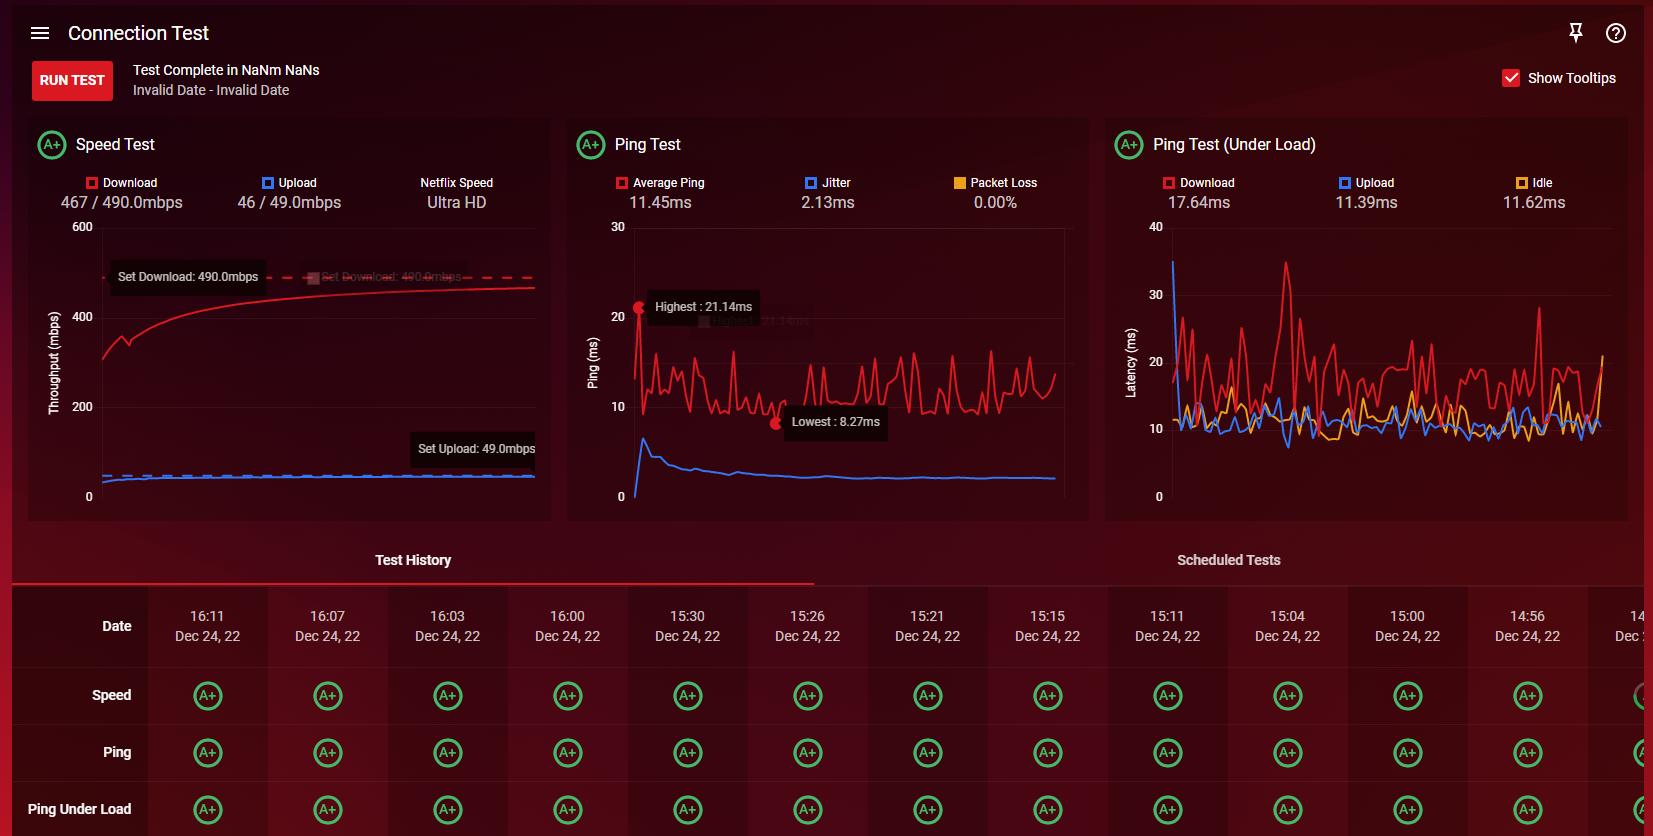The height and width of the screenshot is (836, 1653).
Task: Click the Ping Test A+ grade badge
Action: click(x=591, y=145)
